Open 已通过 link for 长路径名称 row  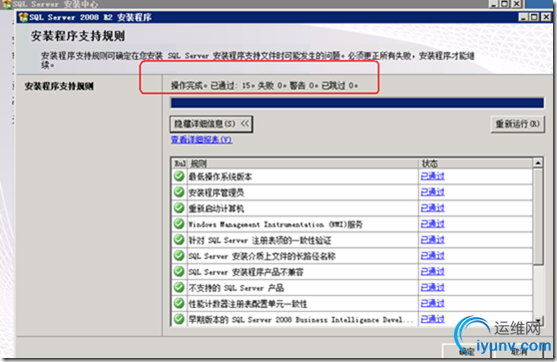coord(432,256)
